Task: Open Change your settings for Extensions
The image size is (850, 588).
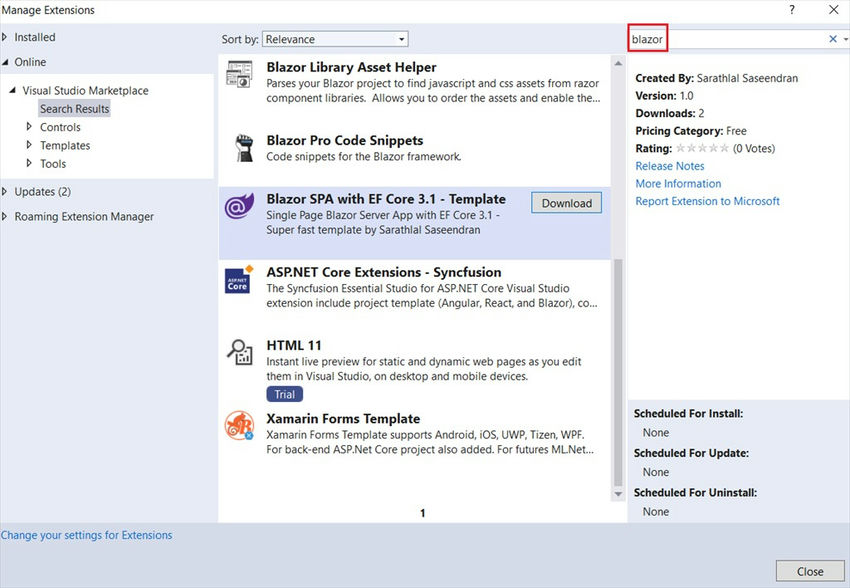Action: point(86,535)
